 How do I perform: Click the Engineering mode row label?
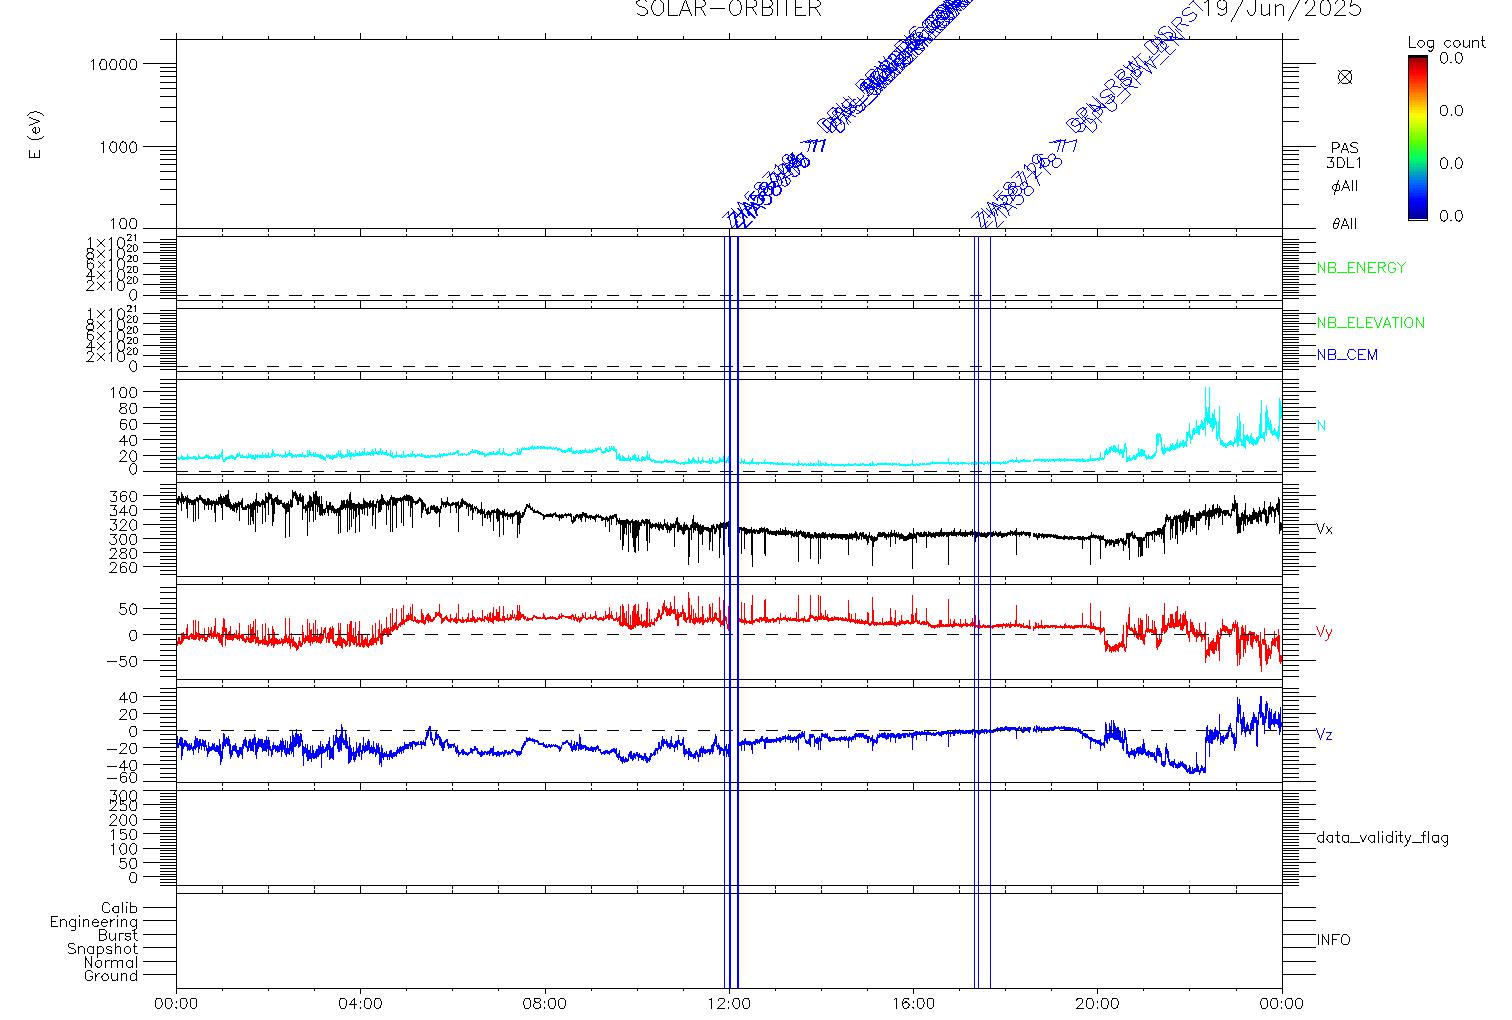[94, 922]
